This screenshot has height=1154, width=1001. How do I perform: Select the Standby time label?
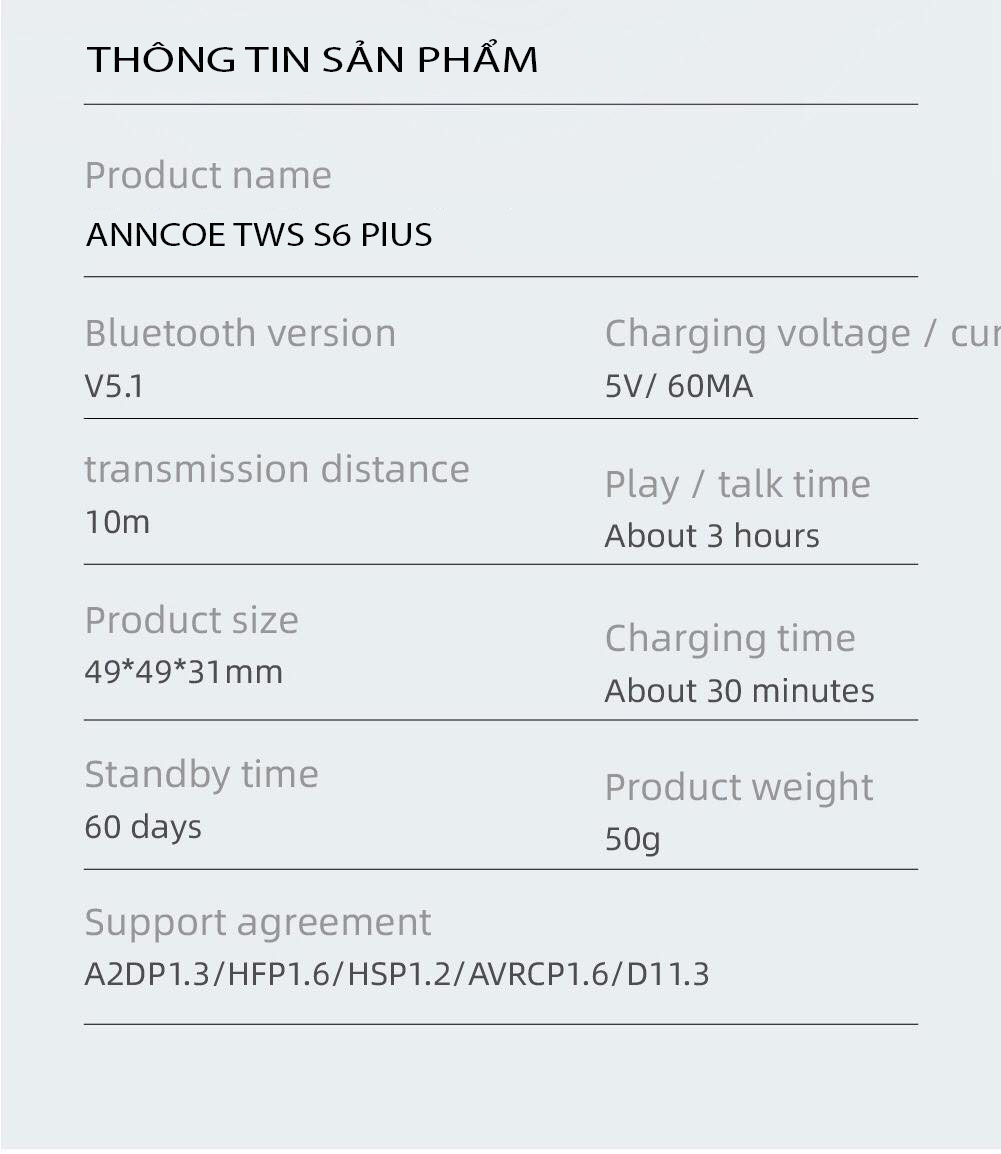202,775
